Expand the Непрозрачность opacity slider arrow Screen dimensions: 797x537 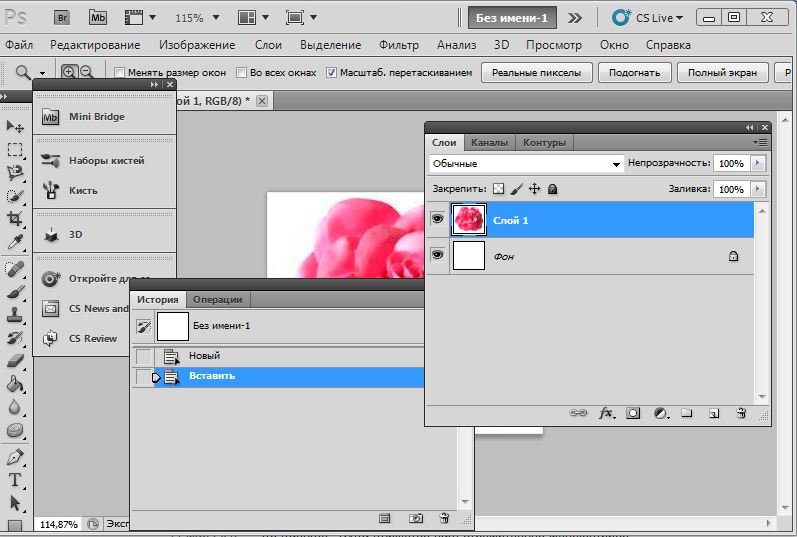[x=757, y=163]
